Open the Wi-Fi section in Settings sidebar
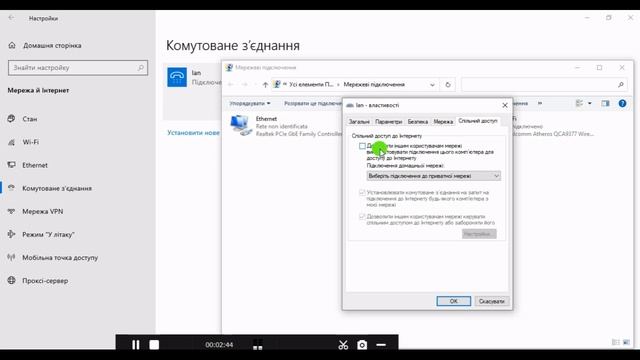 coord(31,142)
